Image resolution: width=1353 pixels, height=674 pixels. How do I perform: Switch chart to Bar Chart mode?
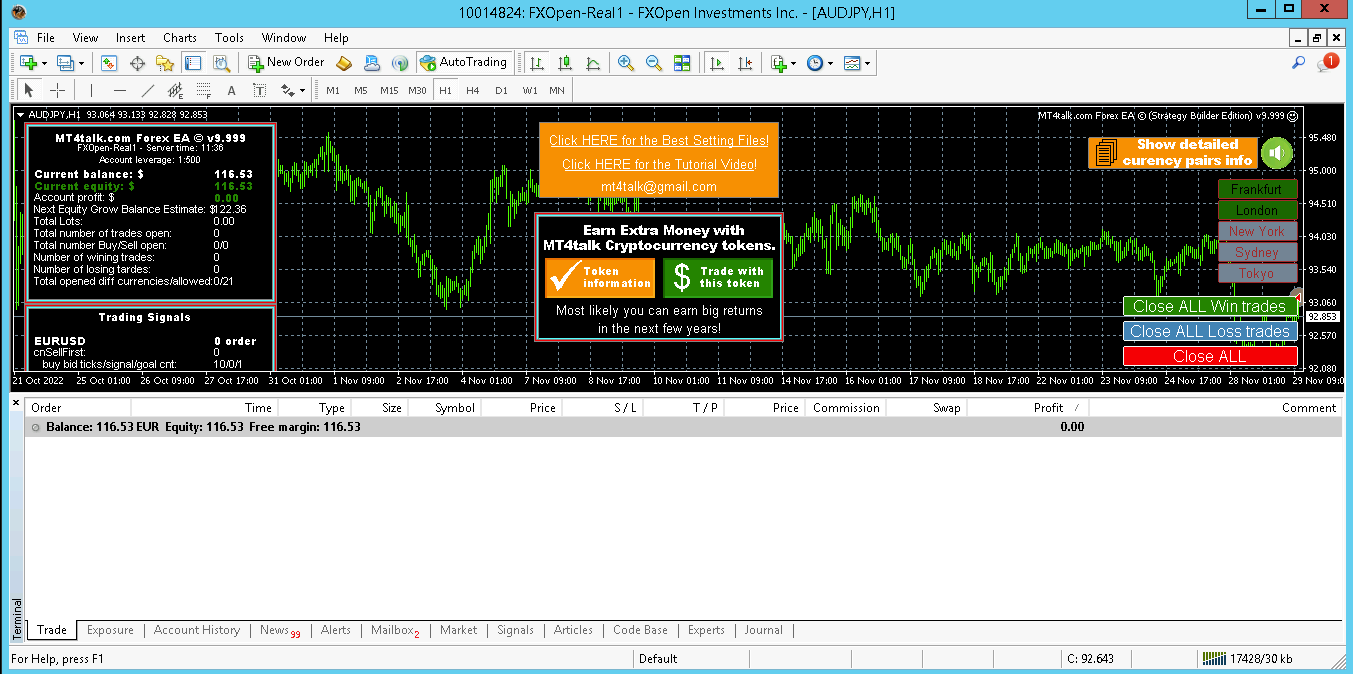[x=537, y=62]
